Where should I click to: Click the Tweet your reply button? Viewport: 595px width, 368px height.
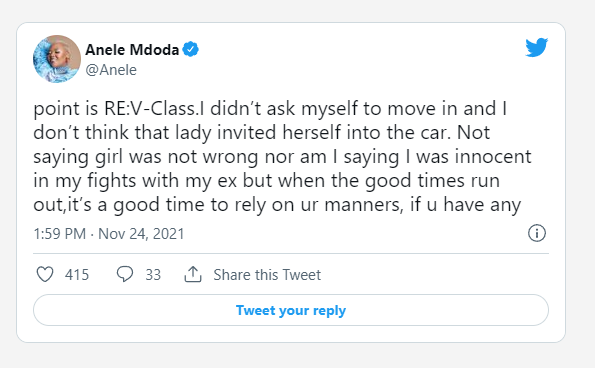(291, 310)
